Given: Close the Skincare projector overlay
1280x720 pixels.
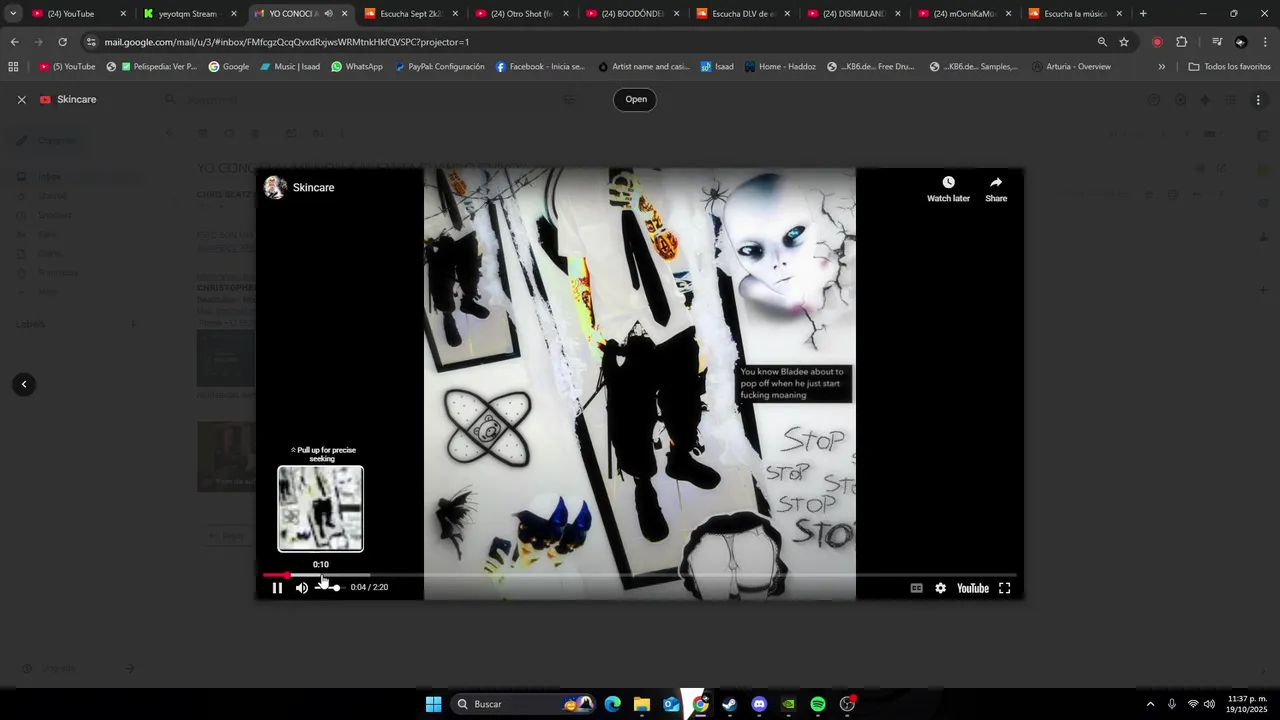Looking at the screenshot, I should [x=22, y=100].
